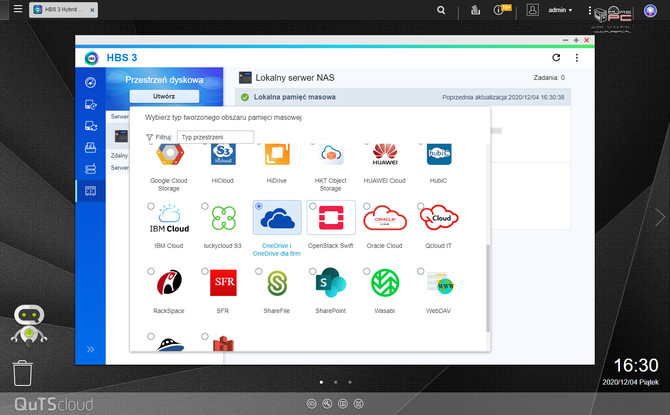Enable the SharePoint radio button
670x415 pixels.
coord(313,271)
